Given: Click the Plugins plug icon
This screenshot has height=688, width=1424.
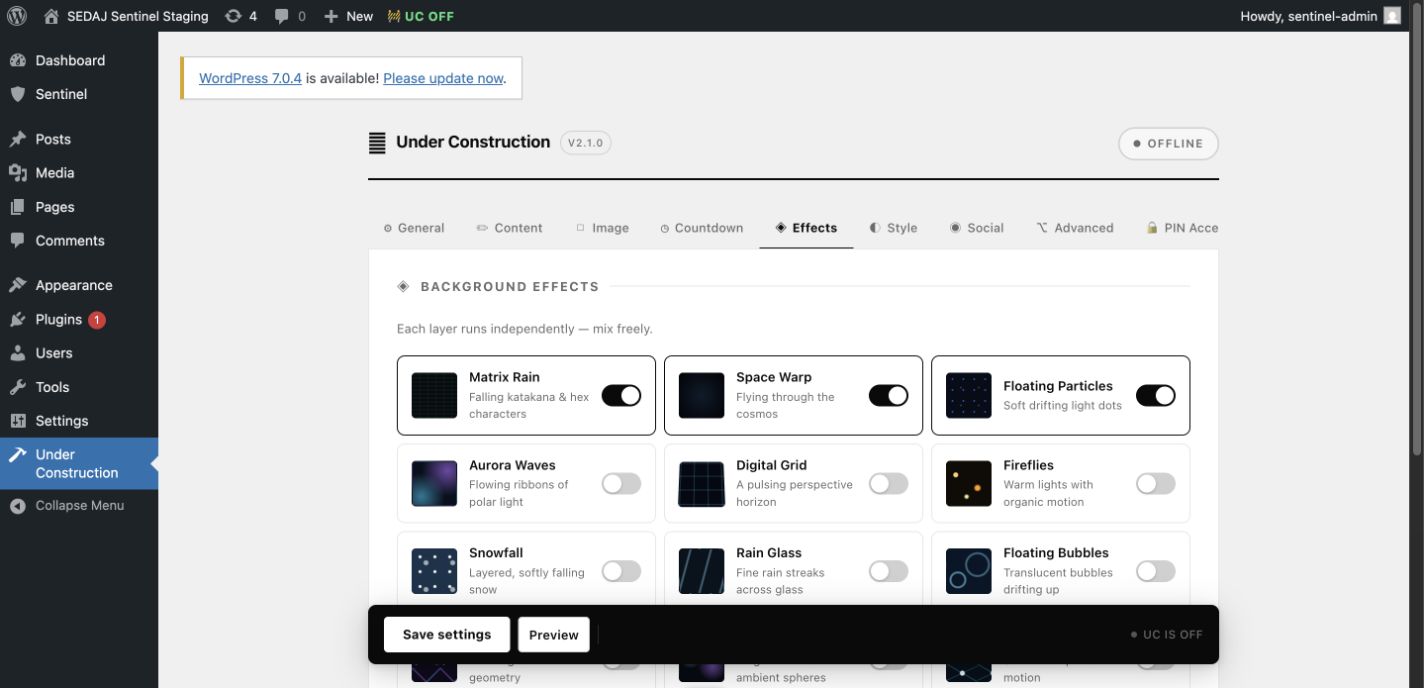Looking at the screenshot, I should click(17, 319).
